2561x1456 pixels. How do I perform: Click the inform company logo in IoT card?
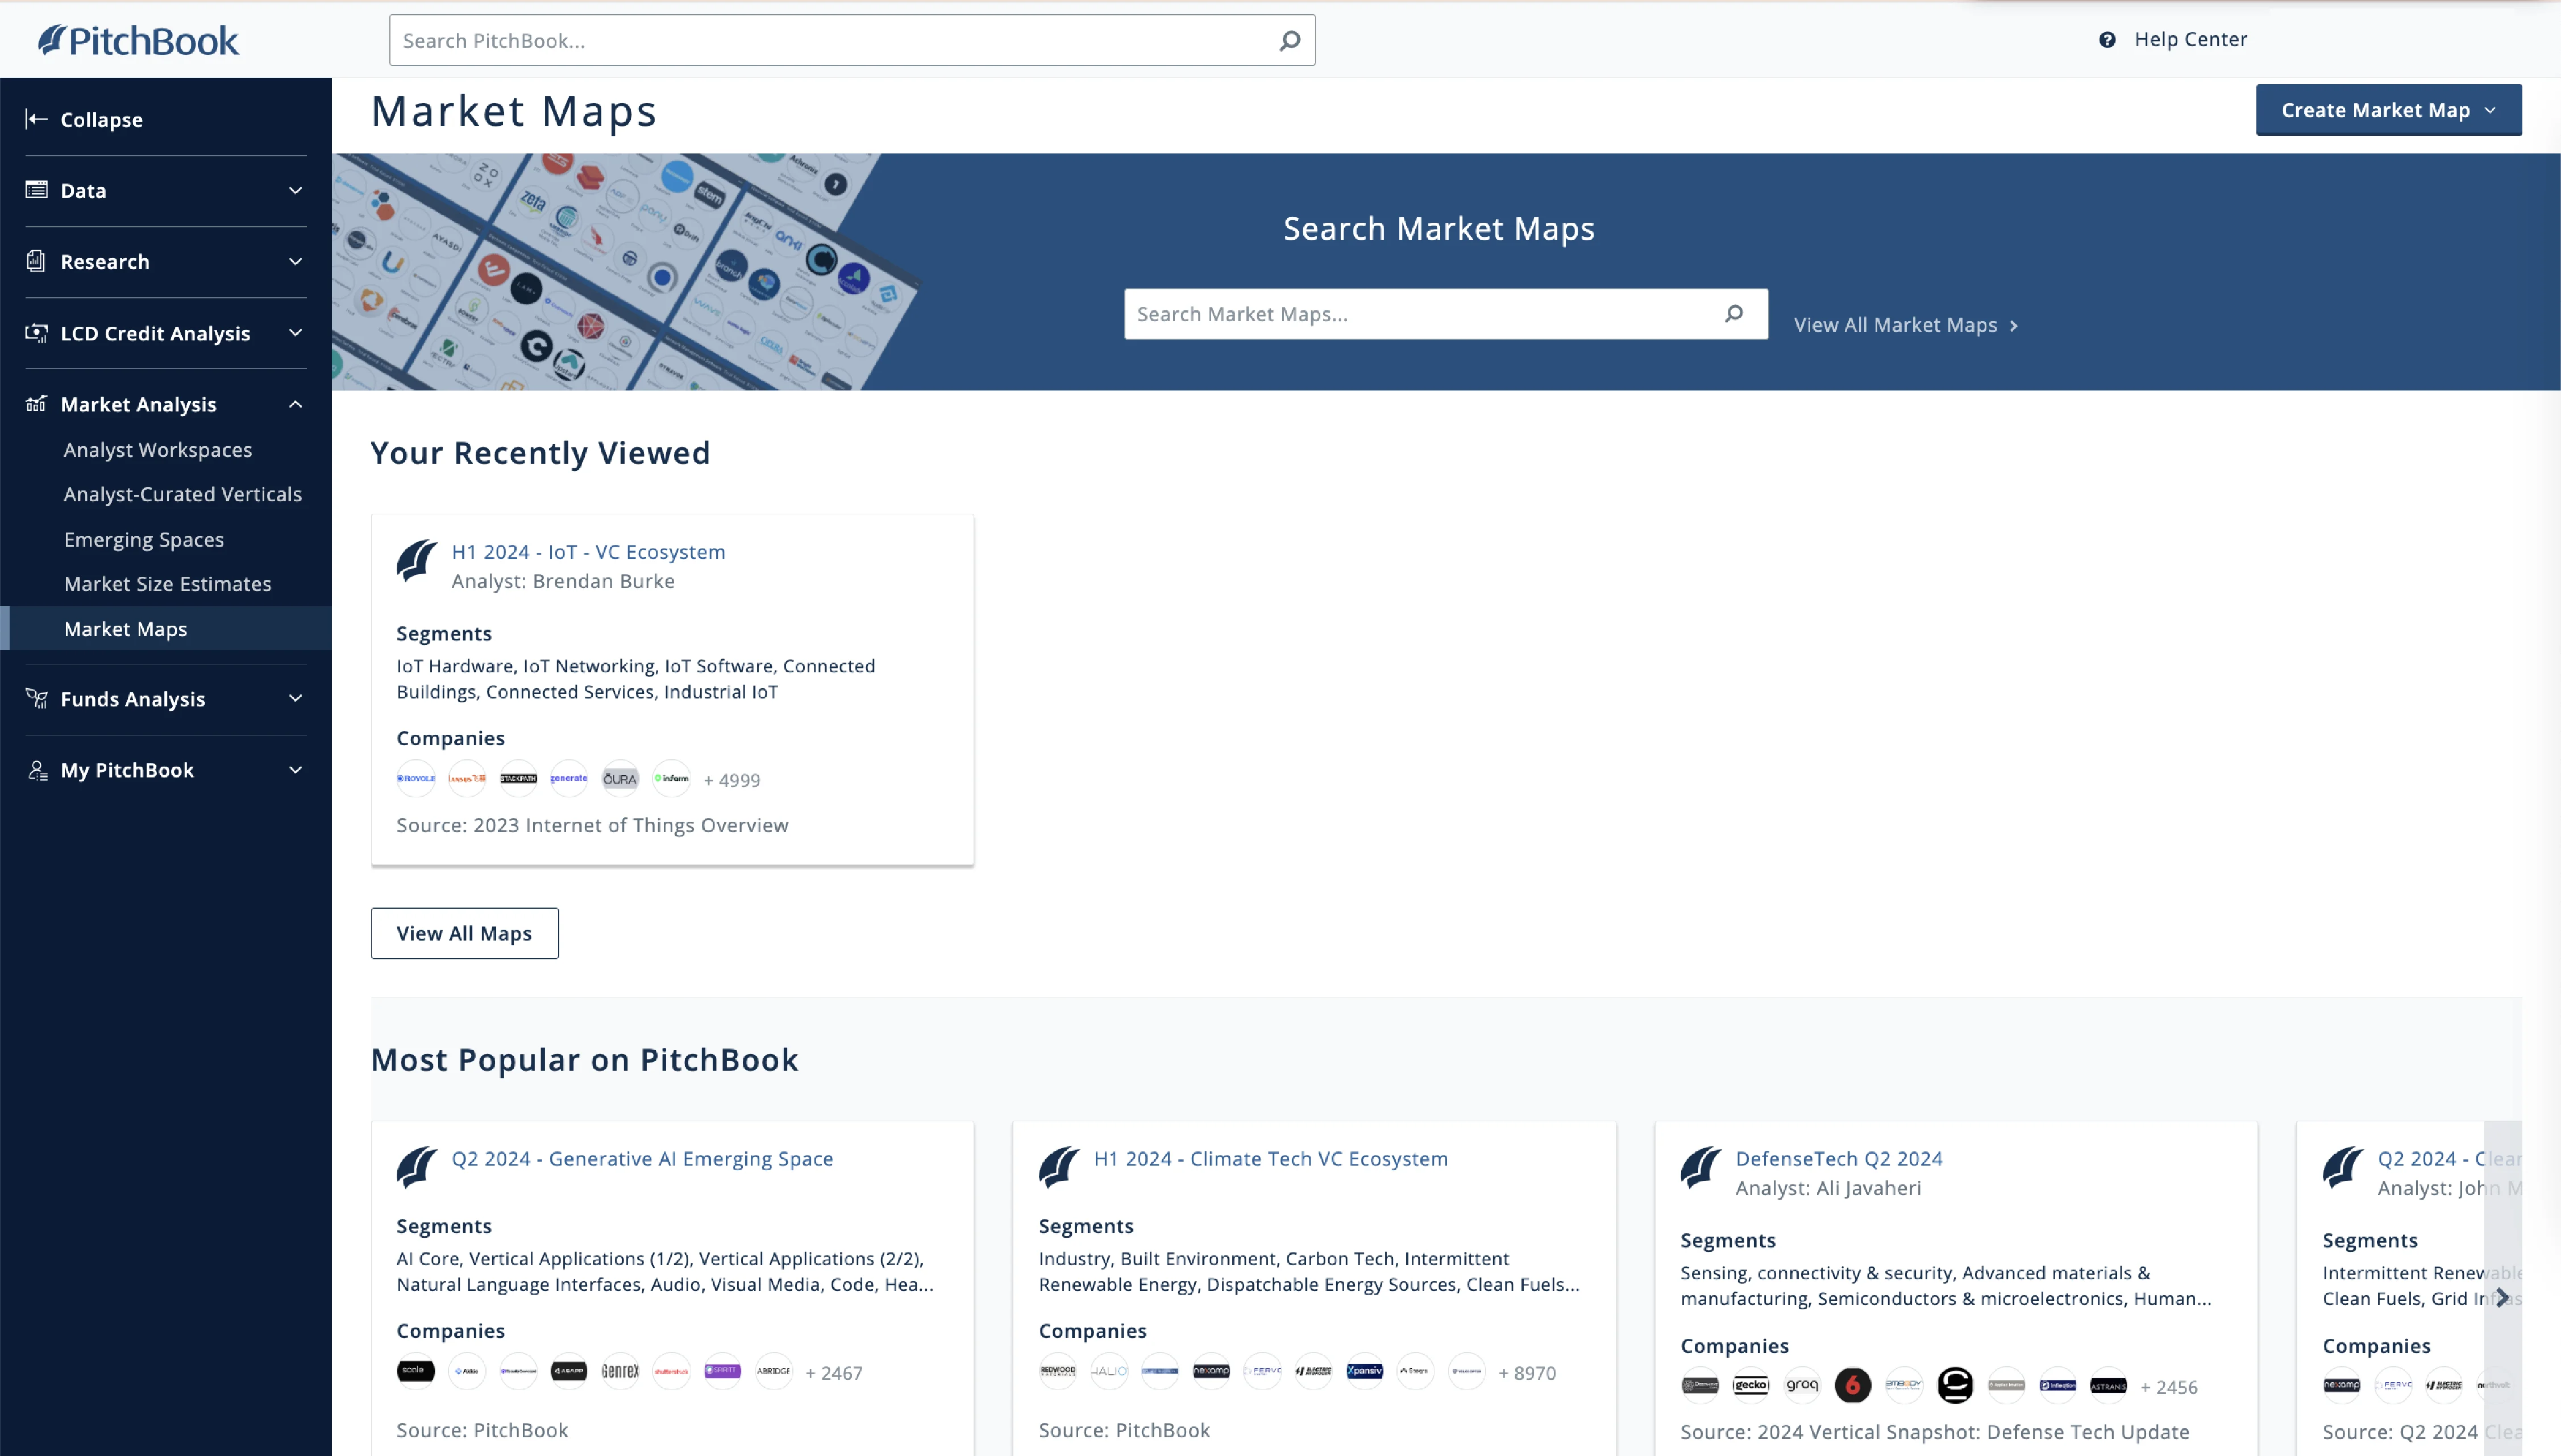click(x=671, y=779)
